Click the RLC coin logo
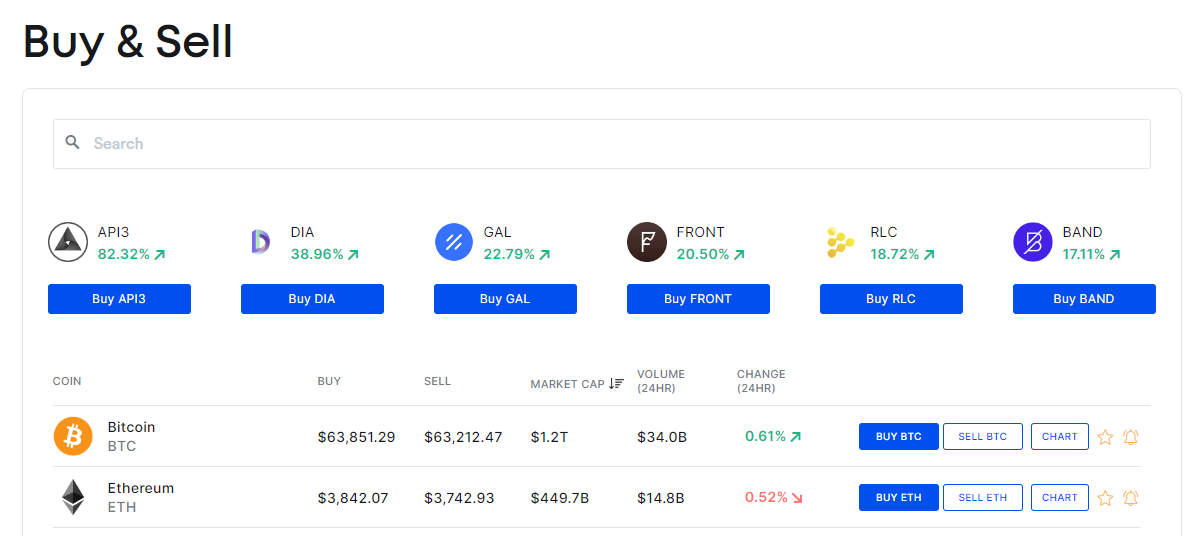 click(x=840, y=242)
